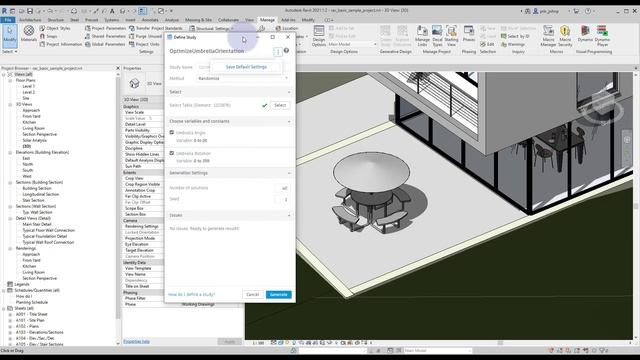Image resolution: width=640 pixels, height=360 pixels.
Task: Click the Location tool
Action: coord(287,28)
